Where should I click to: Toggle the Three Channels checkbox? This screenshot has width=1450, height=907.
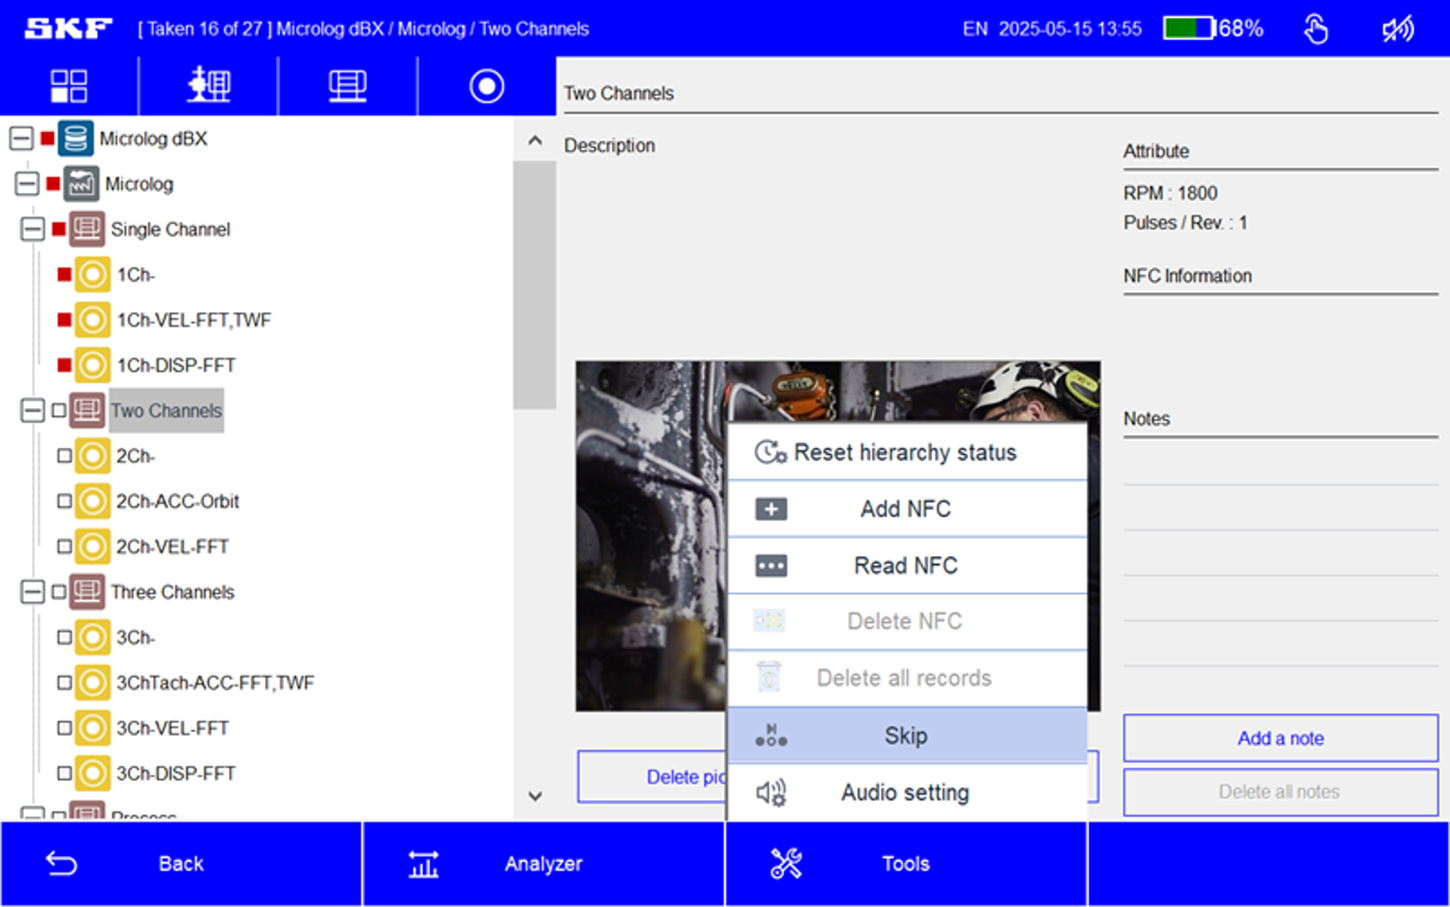(59, 592)
